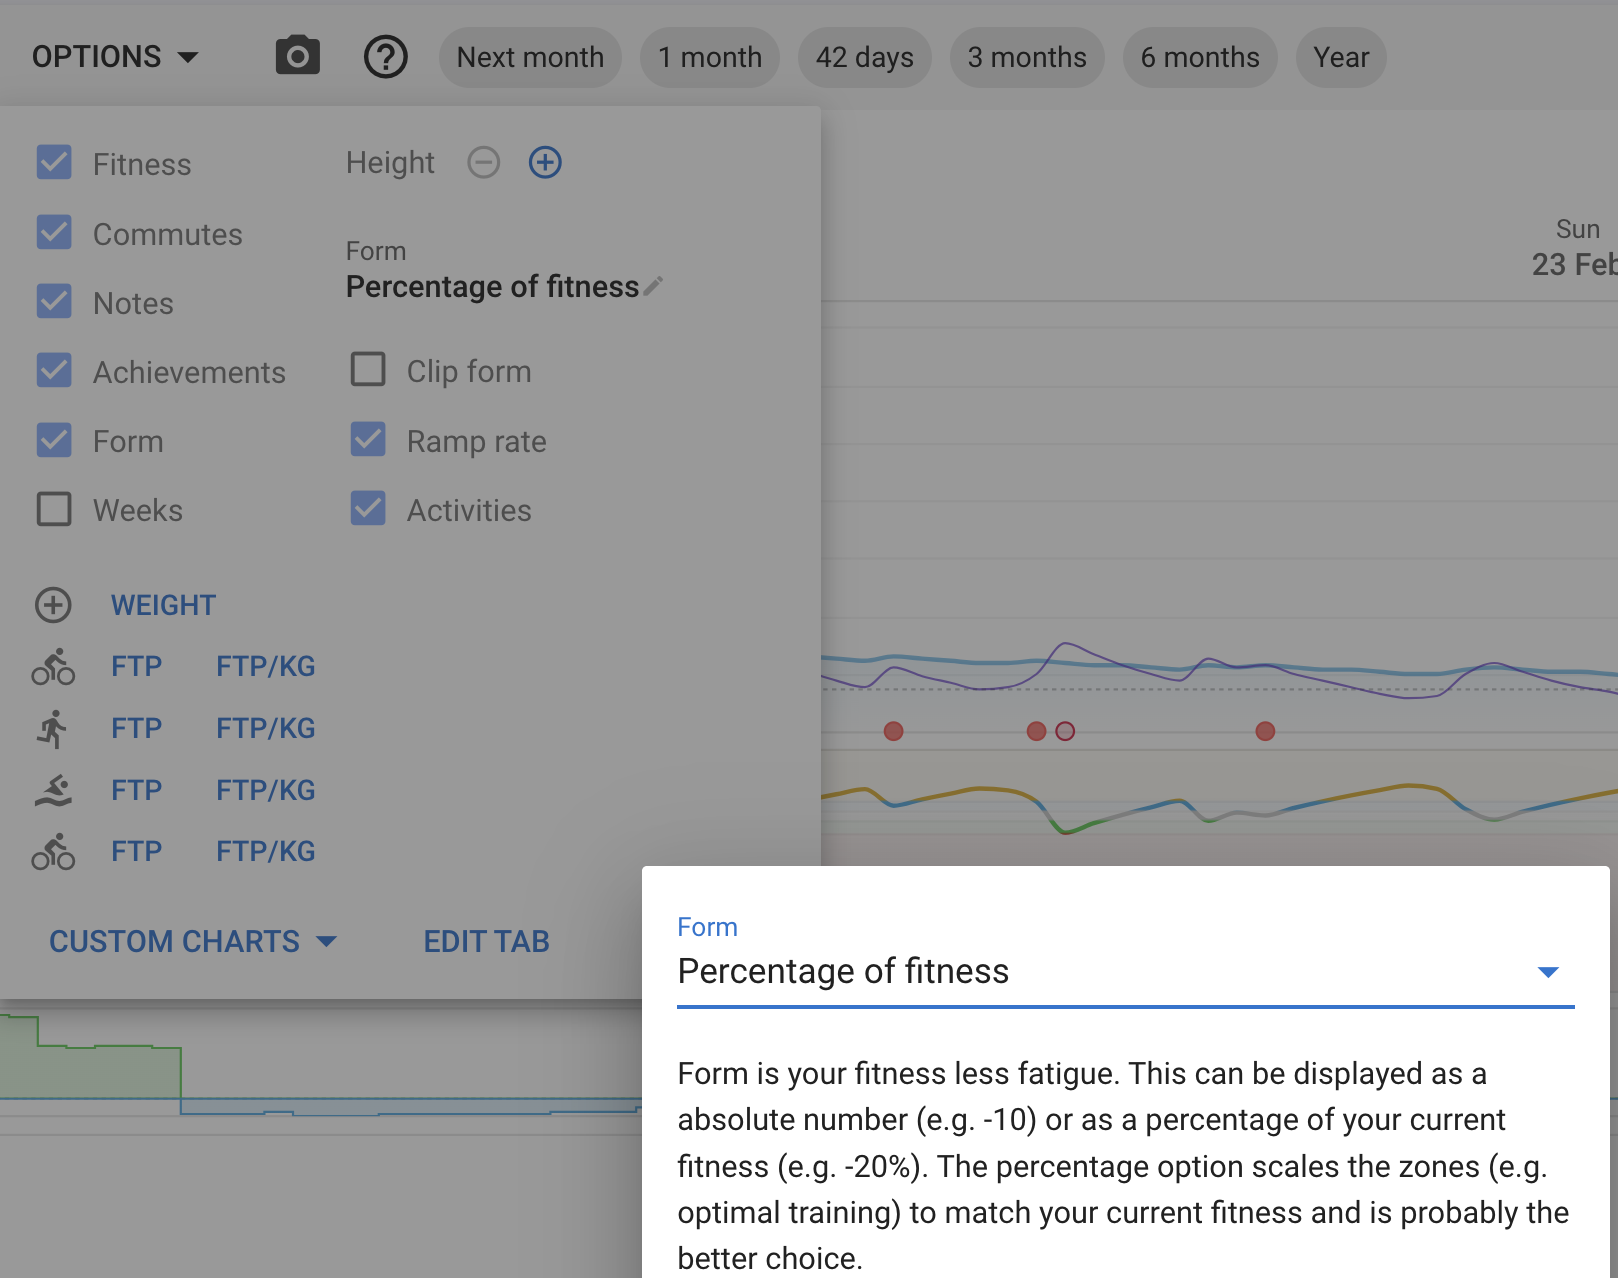Uncheck the Fitness checkbox
1618x1278 pixels.
tap(54, 162)
